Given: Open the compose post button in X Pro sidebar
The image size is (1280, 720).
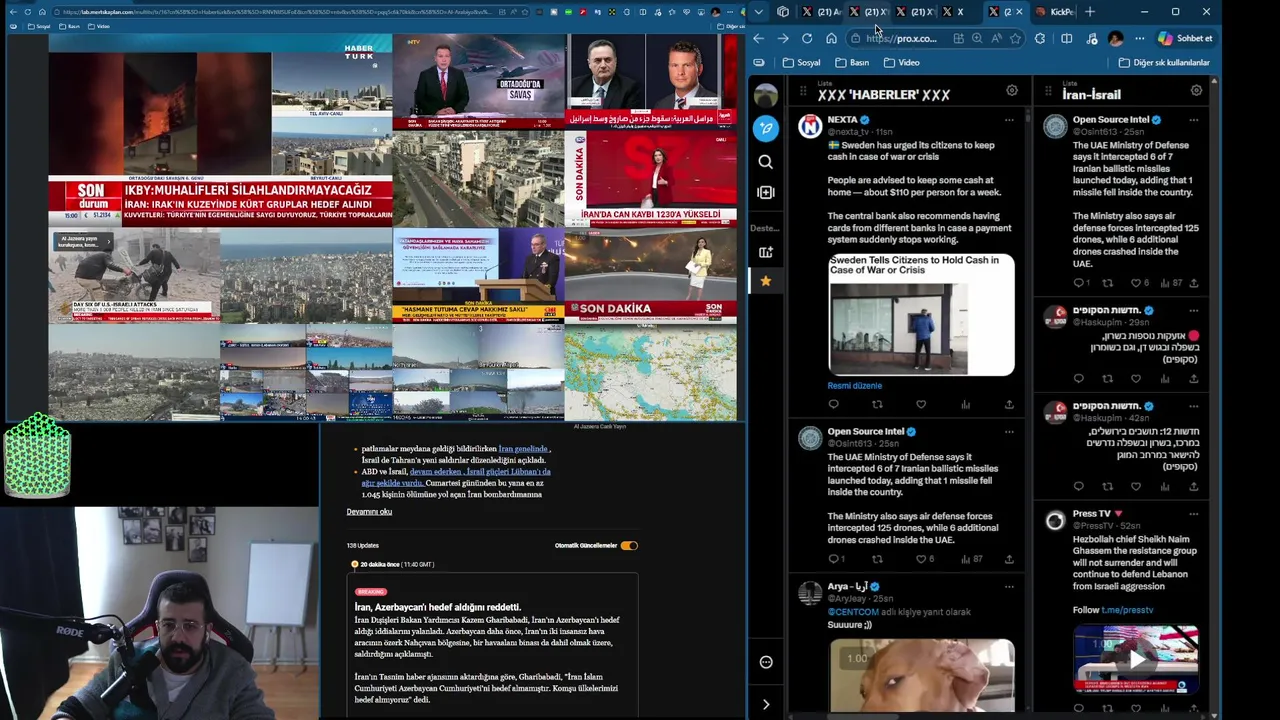Looking at the screenshot, I should (766, 128).
